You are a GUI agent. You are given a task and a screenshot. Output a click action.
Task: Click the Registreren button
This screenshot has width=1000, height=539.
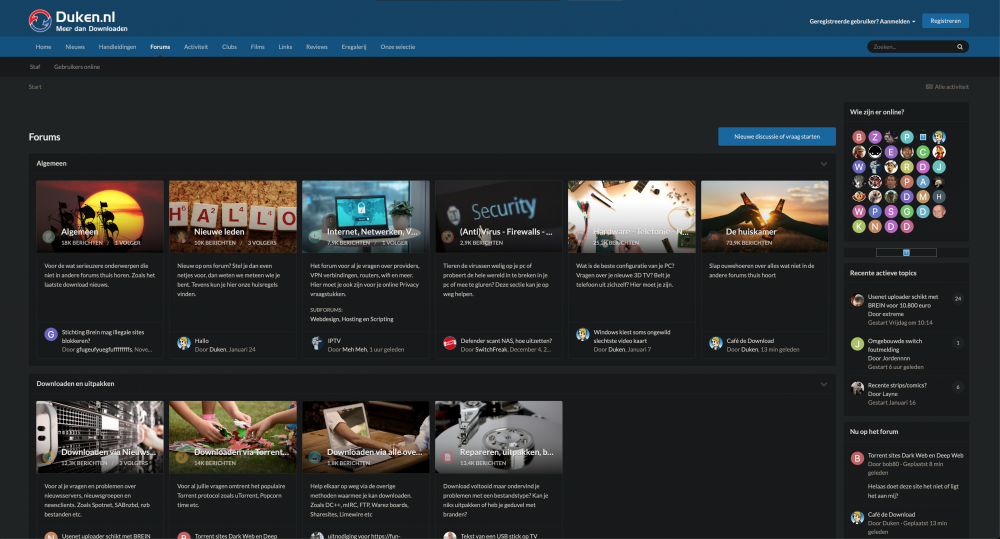click(x=945, y=21)
